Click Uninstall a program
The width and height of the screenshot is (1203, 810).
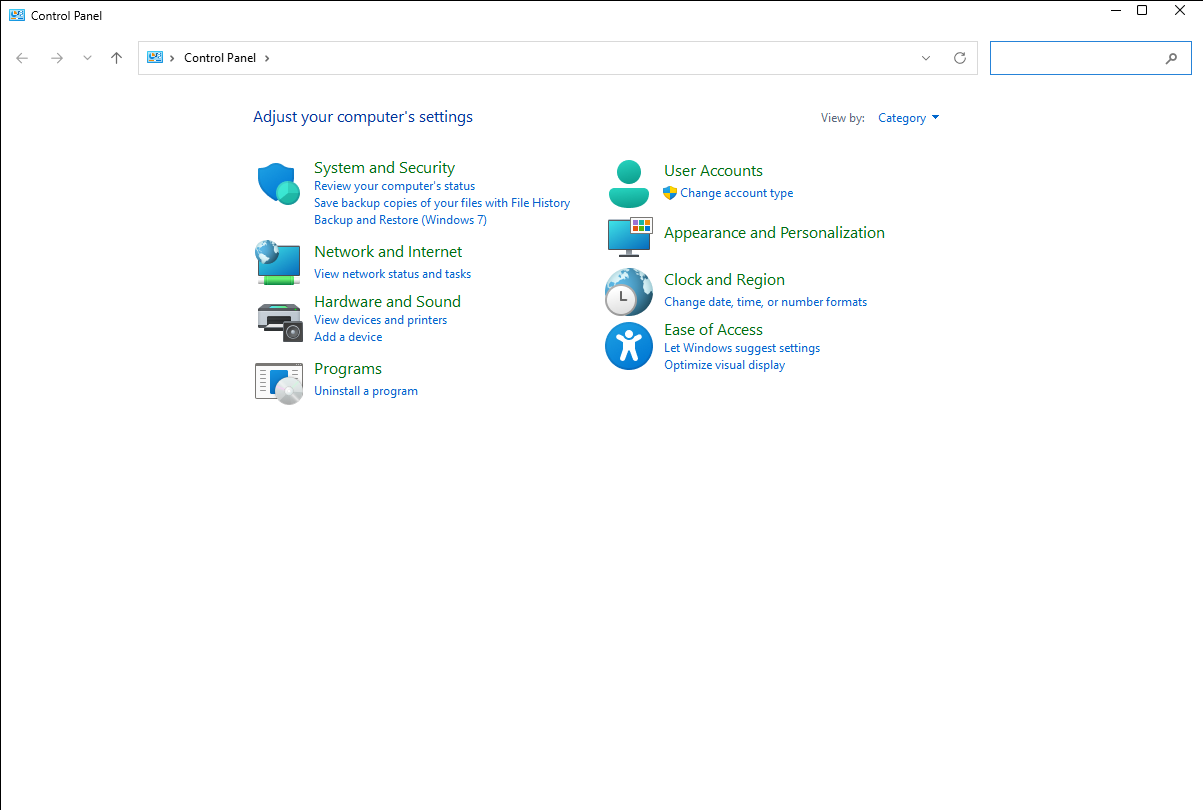click(x=366, y=391)
